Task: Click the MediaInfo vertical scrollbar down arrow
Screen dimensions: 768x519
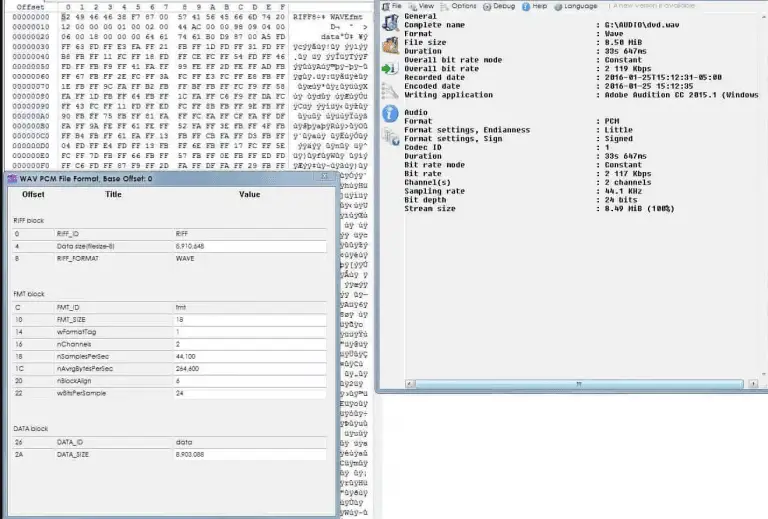Action: pos(764,374)
